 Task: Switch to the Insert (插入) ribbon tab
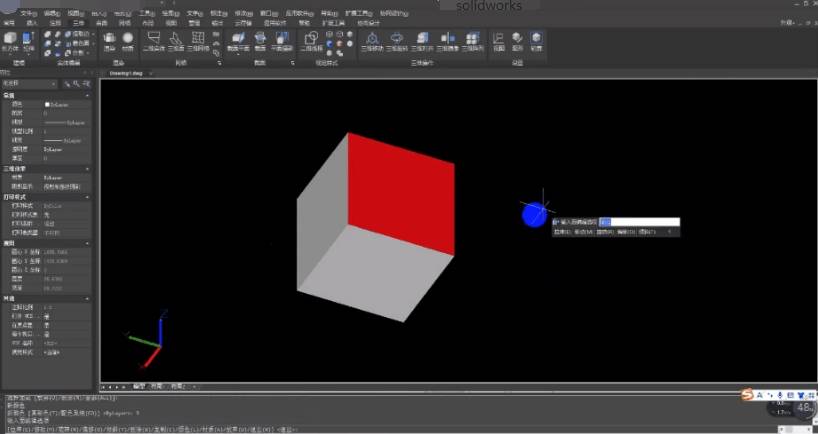(x=32, y=23)
